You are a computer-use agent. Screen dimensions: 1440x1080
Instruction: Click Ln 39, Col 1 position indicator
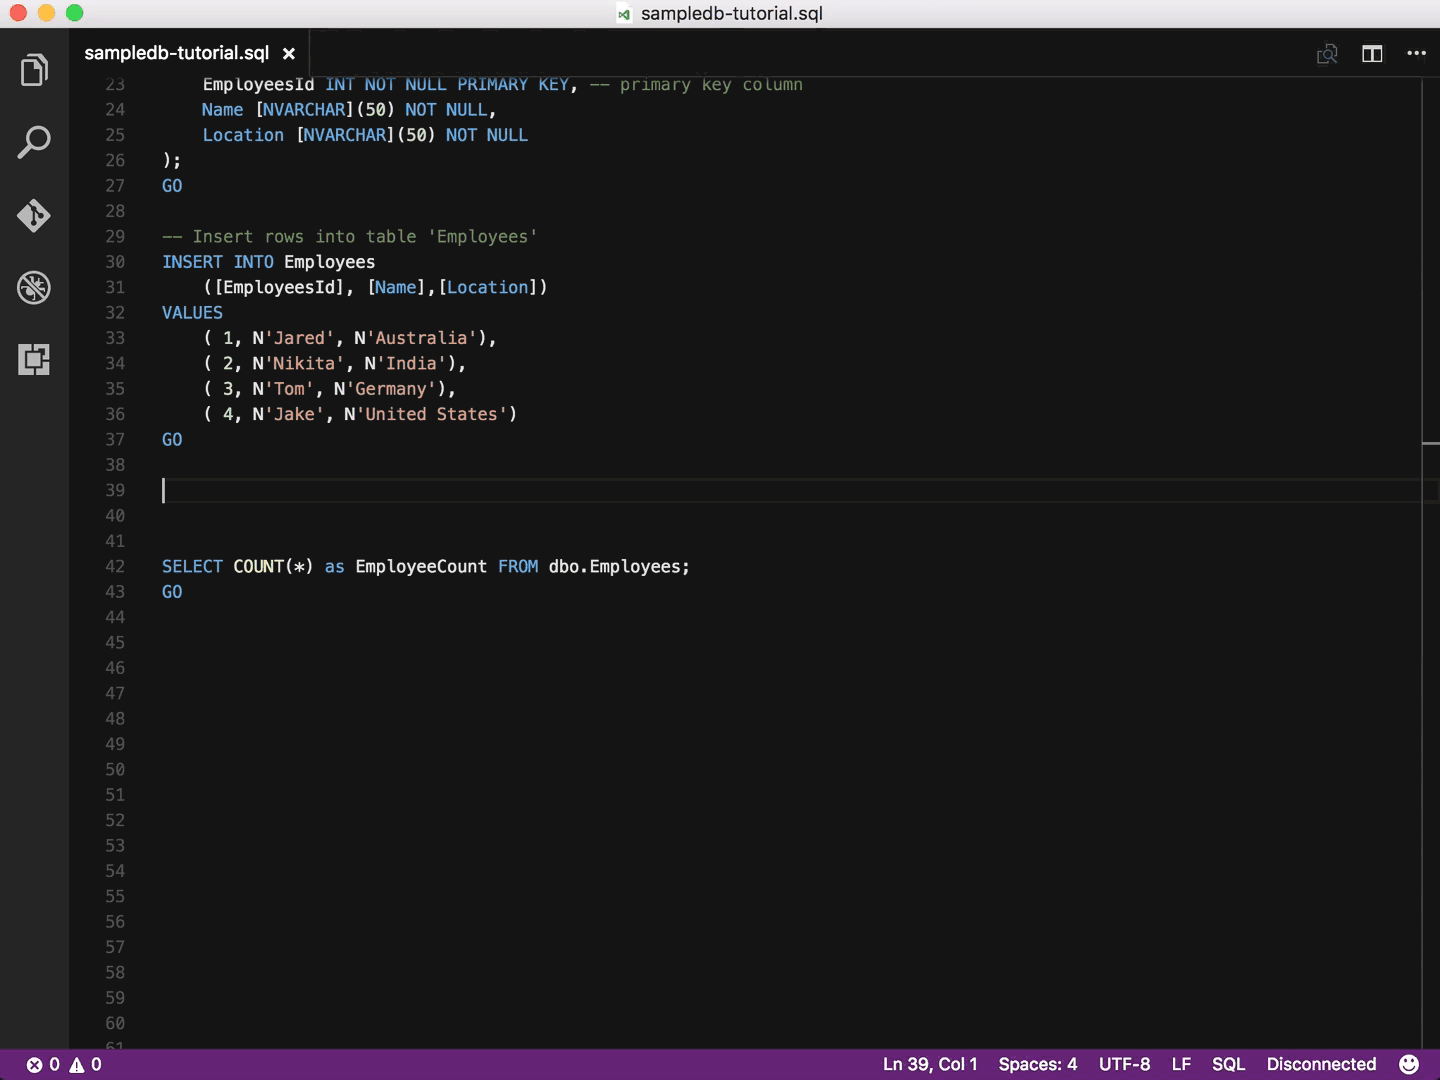point(930,1064)
